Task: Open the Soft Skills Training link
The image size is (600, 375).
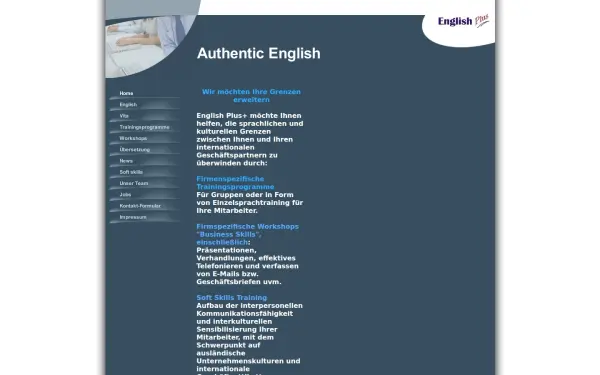Action: tap(232, 298)
